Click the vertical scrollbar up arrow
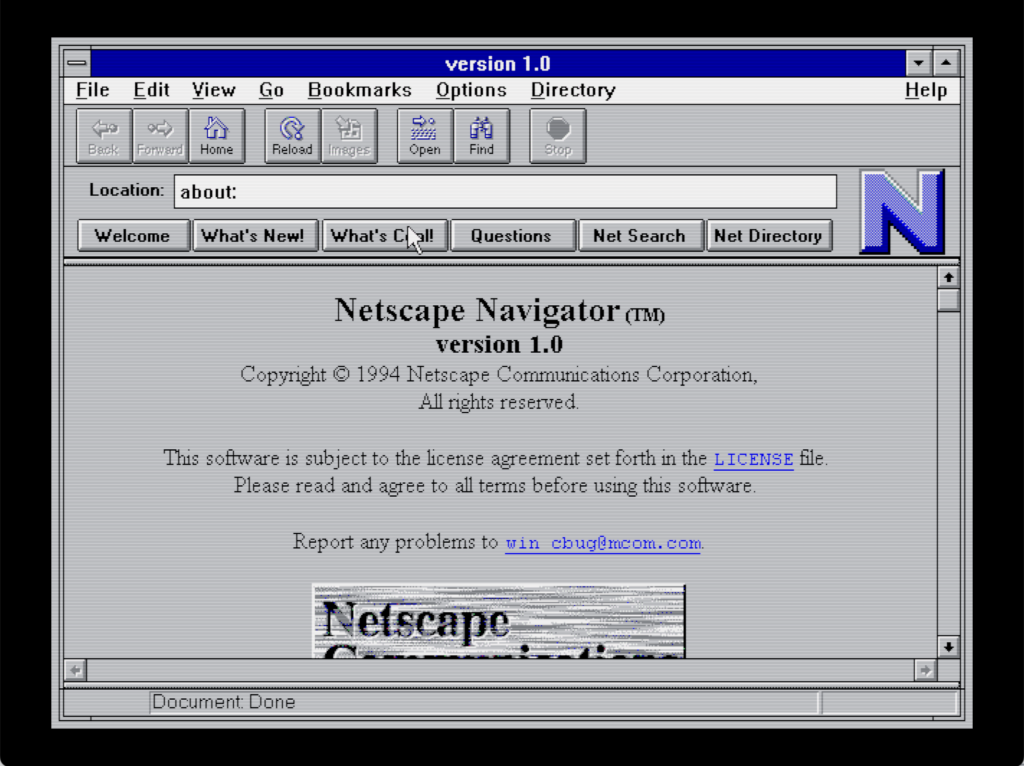The image size is (1024, 766). (948, 278)
